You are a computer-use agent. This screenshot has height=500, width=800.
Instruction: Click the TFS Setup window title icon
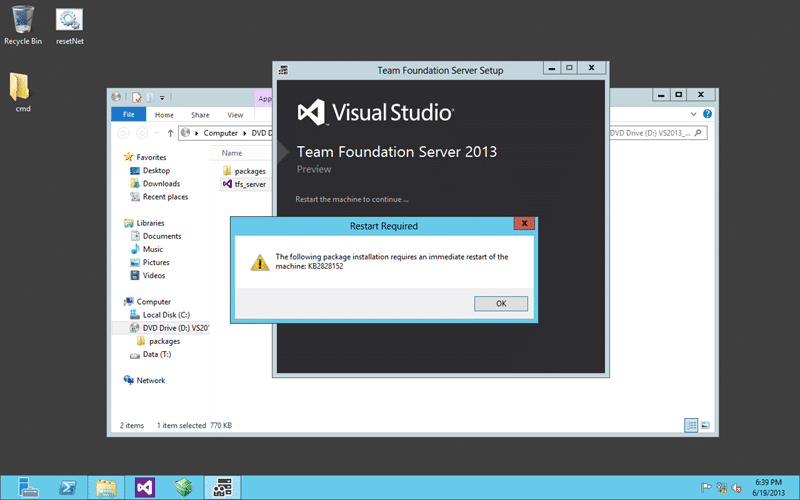coord(283,70)
